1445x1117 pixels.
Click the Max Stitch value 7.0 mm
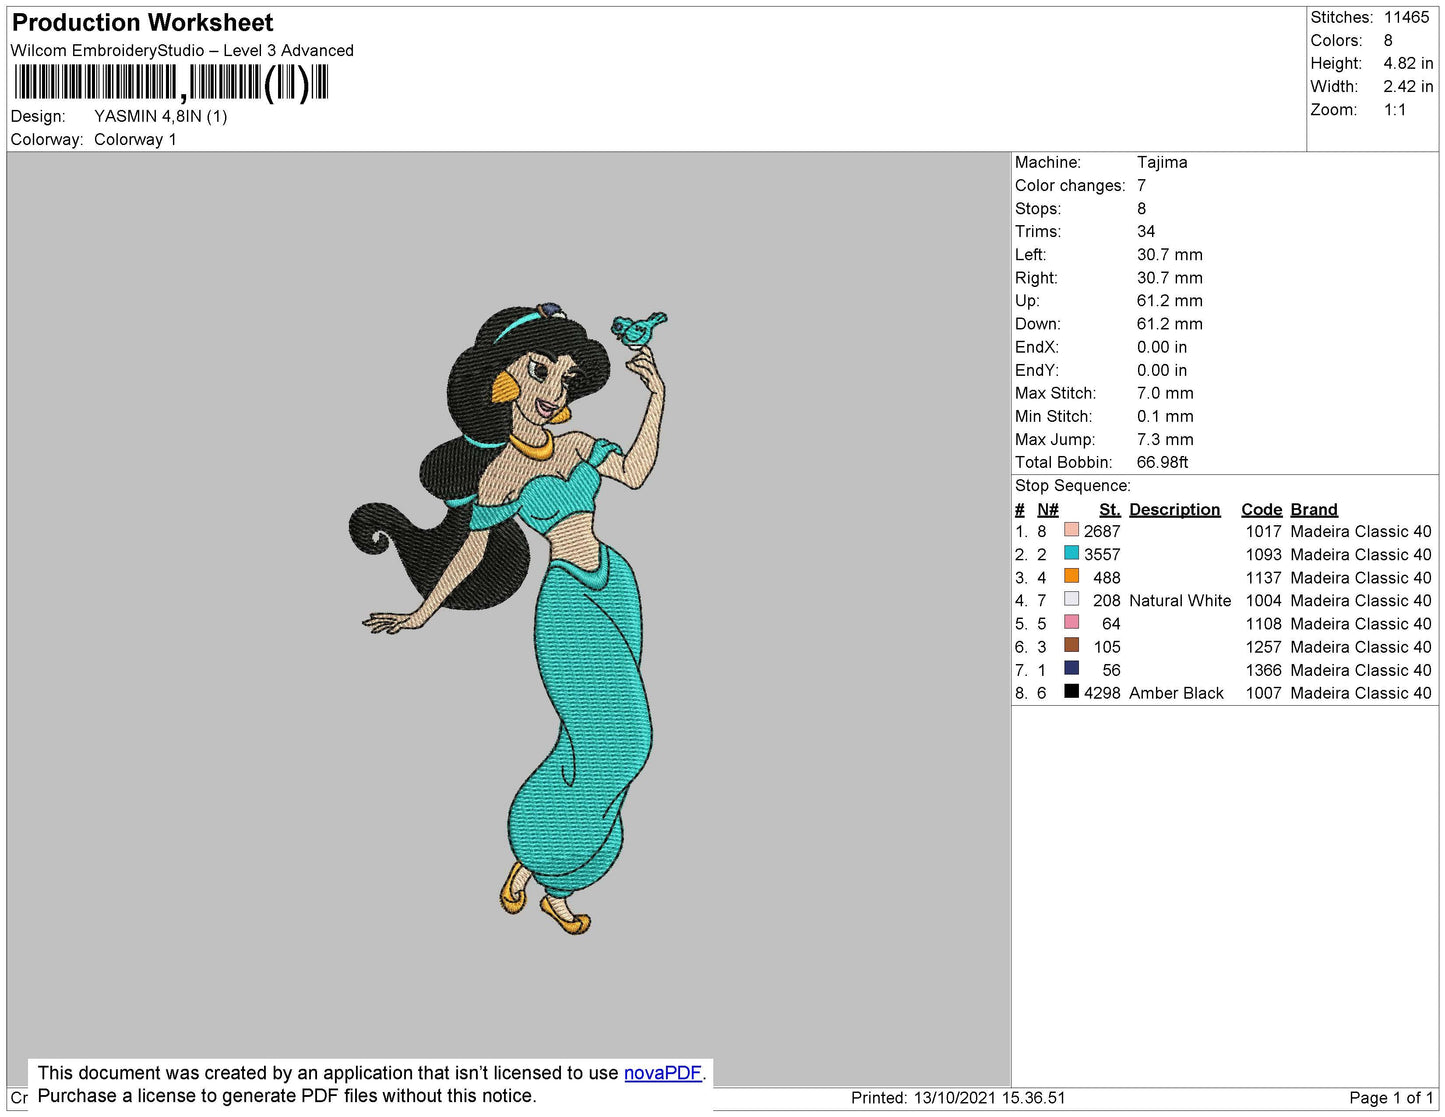1165,393
